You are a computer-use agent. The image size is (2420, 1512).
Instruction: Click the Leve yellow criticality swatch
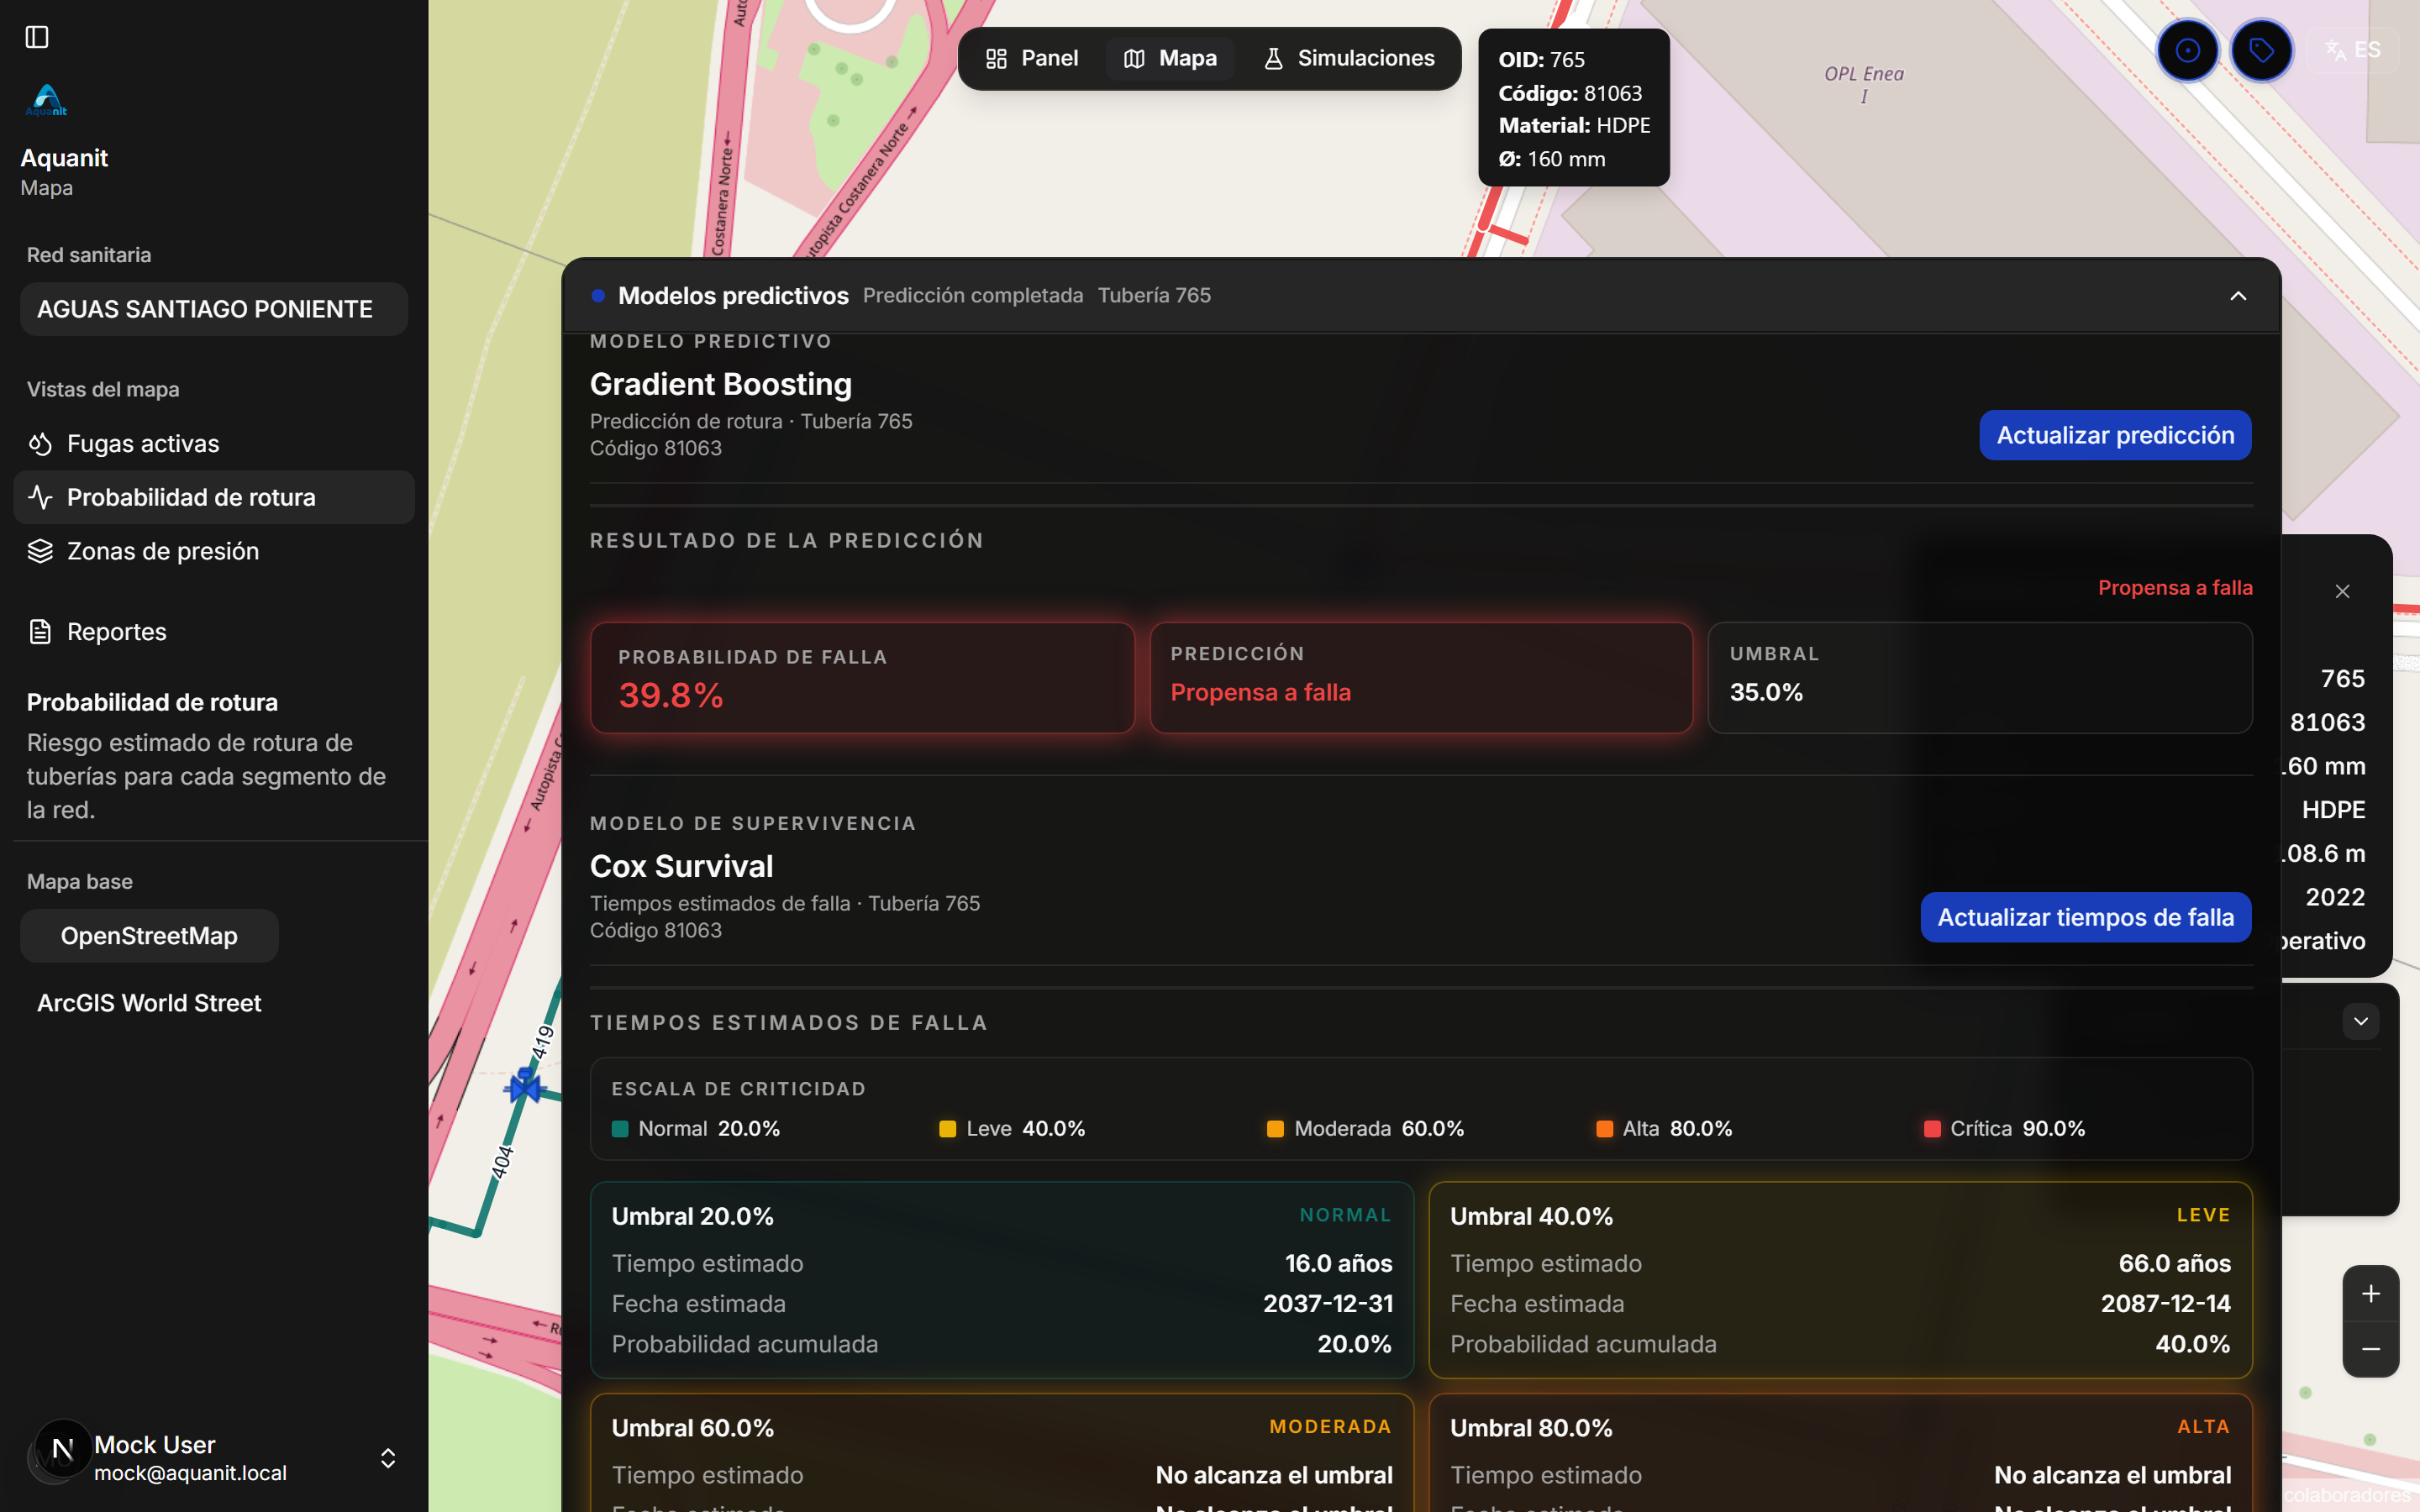pos(948,1129)
